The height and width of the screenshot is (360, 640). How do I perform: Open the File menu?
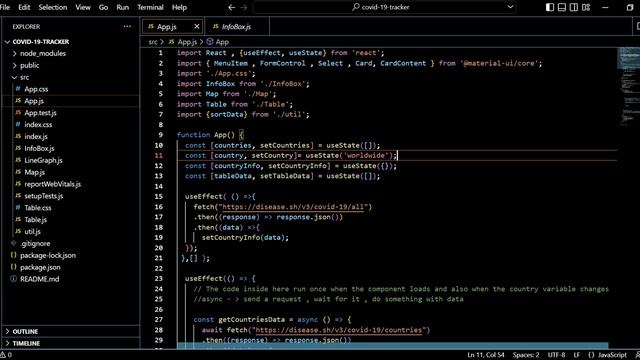pyautogui.click(x=4, y=7)
